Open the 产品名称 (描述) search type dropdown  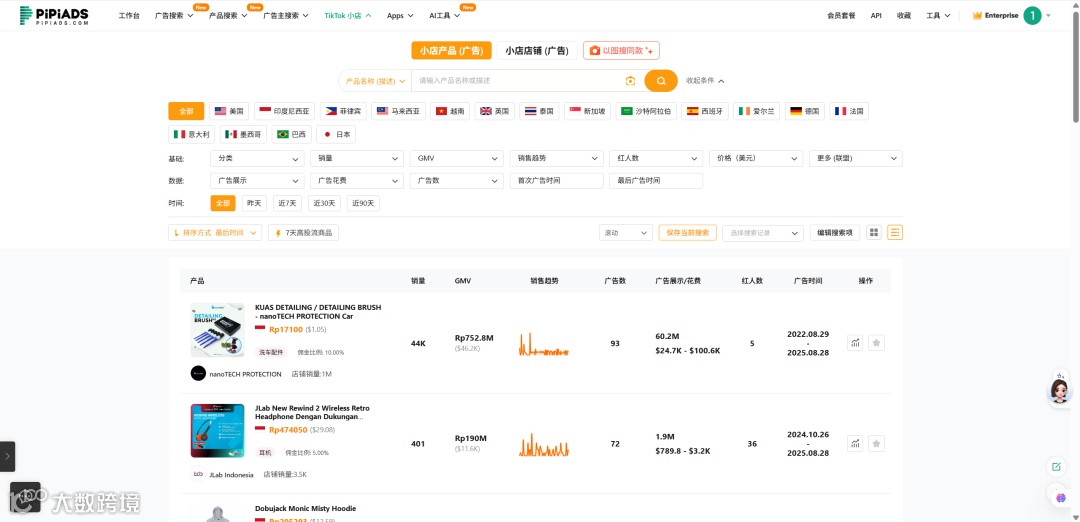(375, 81)
